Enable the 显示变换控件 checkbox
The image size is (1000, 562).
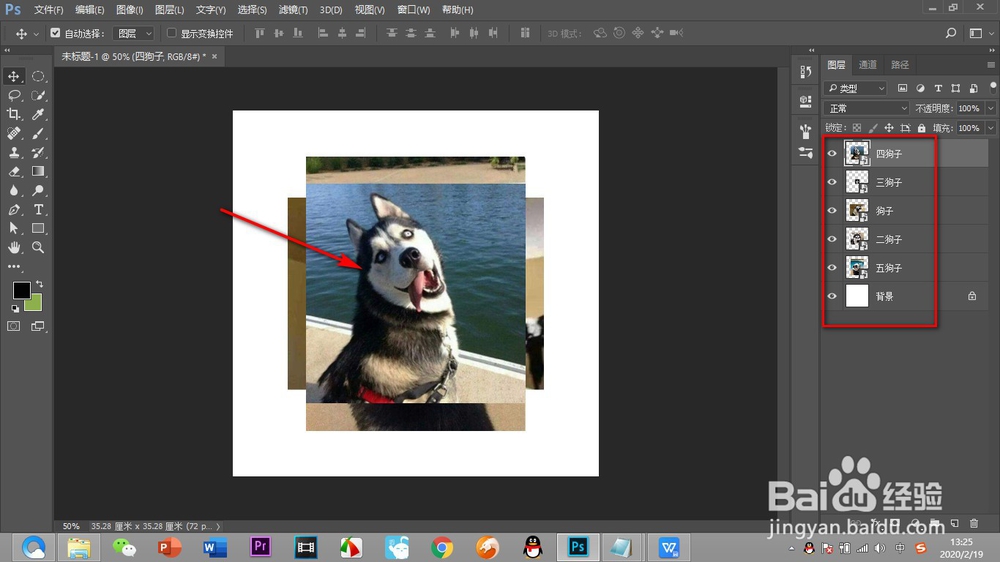tap(171, 33)
